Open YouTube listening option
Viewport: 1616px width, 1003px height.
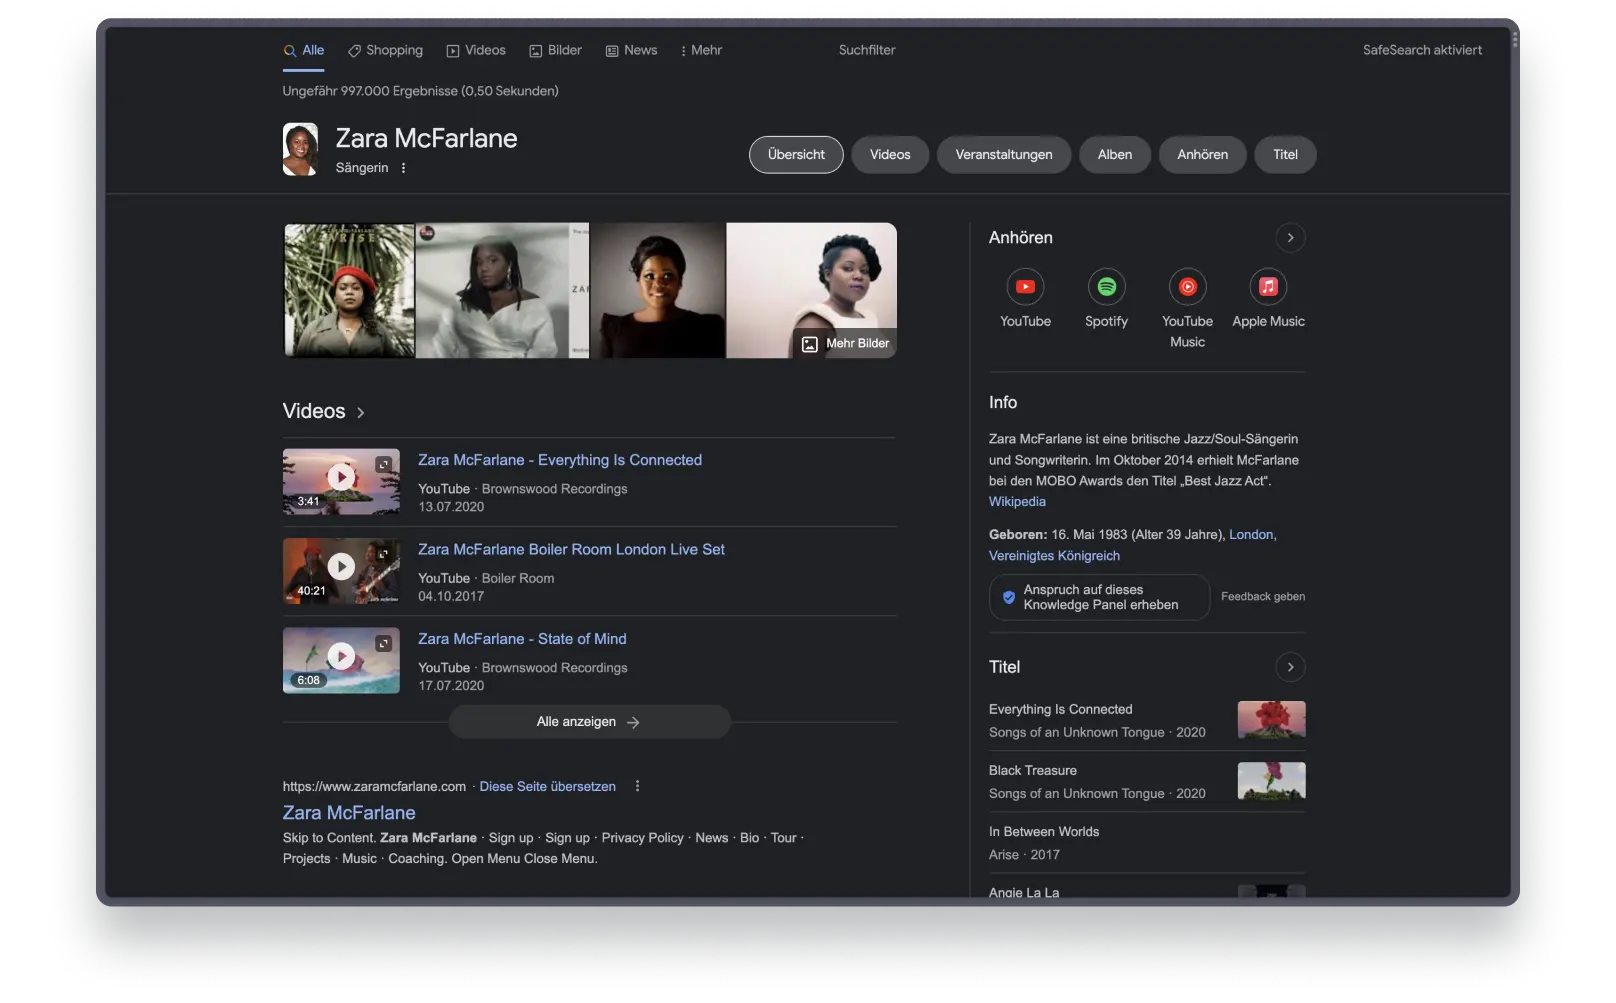1025,299
